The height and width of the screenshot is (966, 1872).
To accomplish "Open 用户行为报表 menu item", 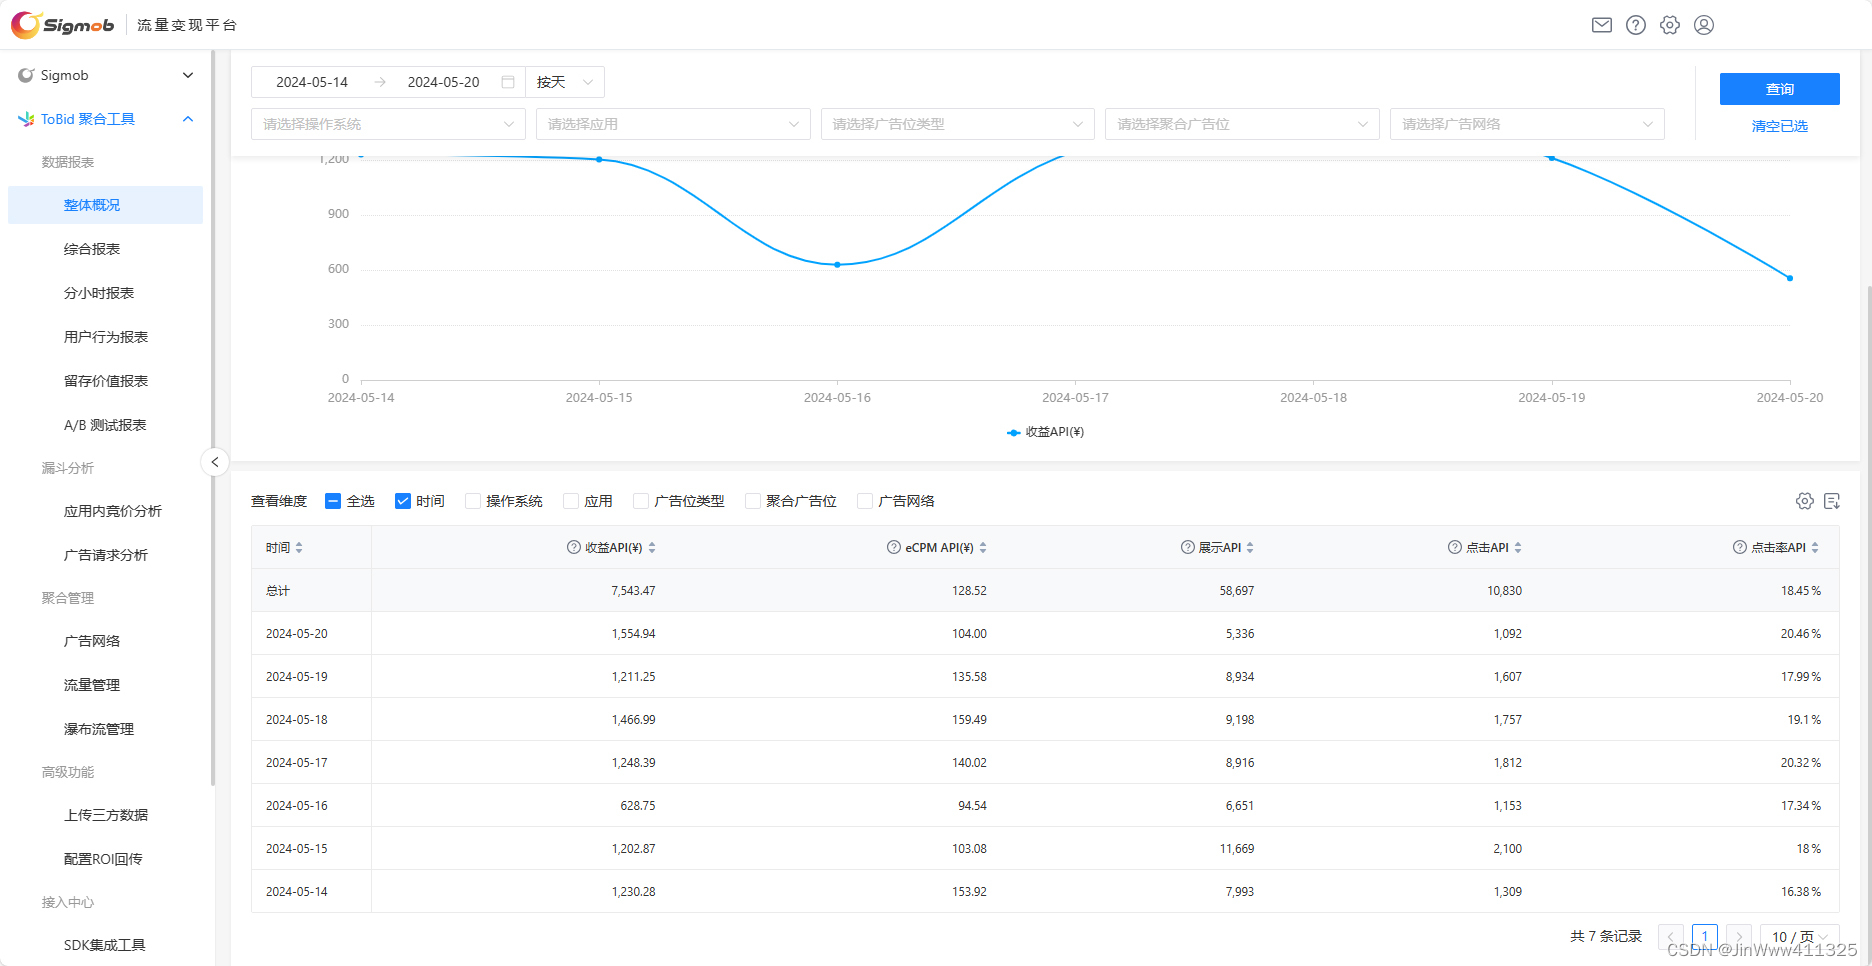I will tap(105, 337).
